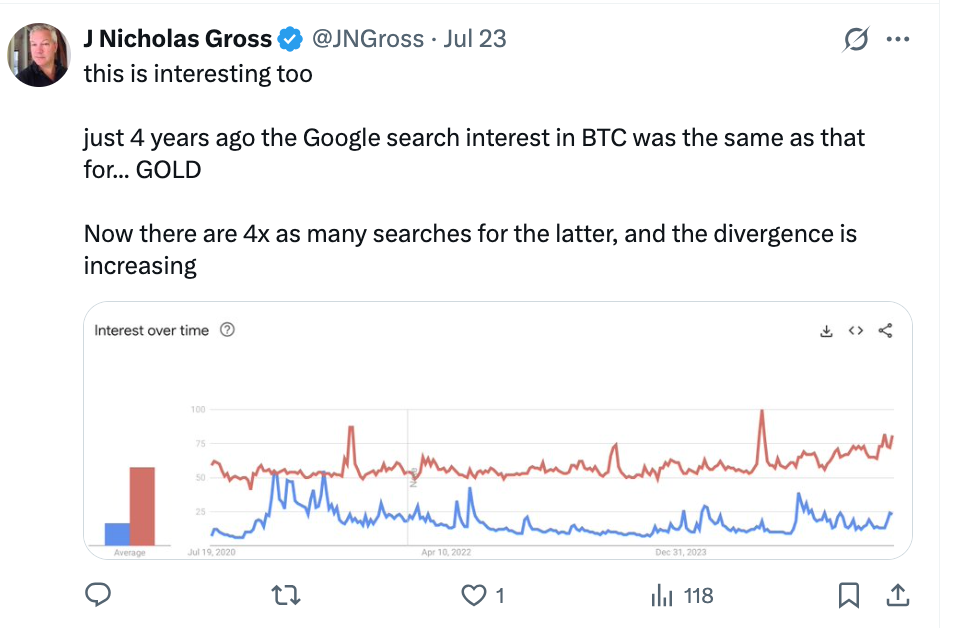954x628 pixels.
Task: Open the Interest over time help icon
Action: point(227,331)
